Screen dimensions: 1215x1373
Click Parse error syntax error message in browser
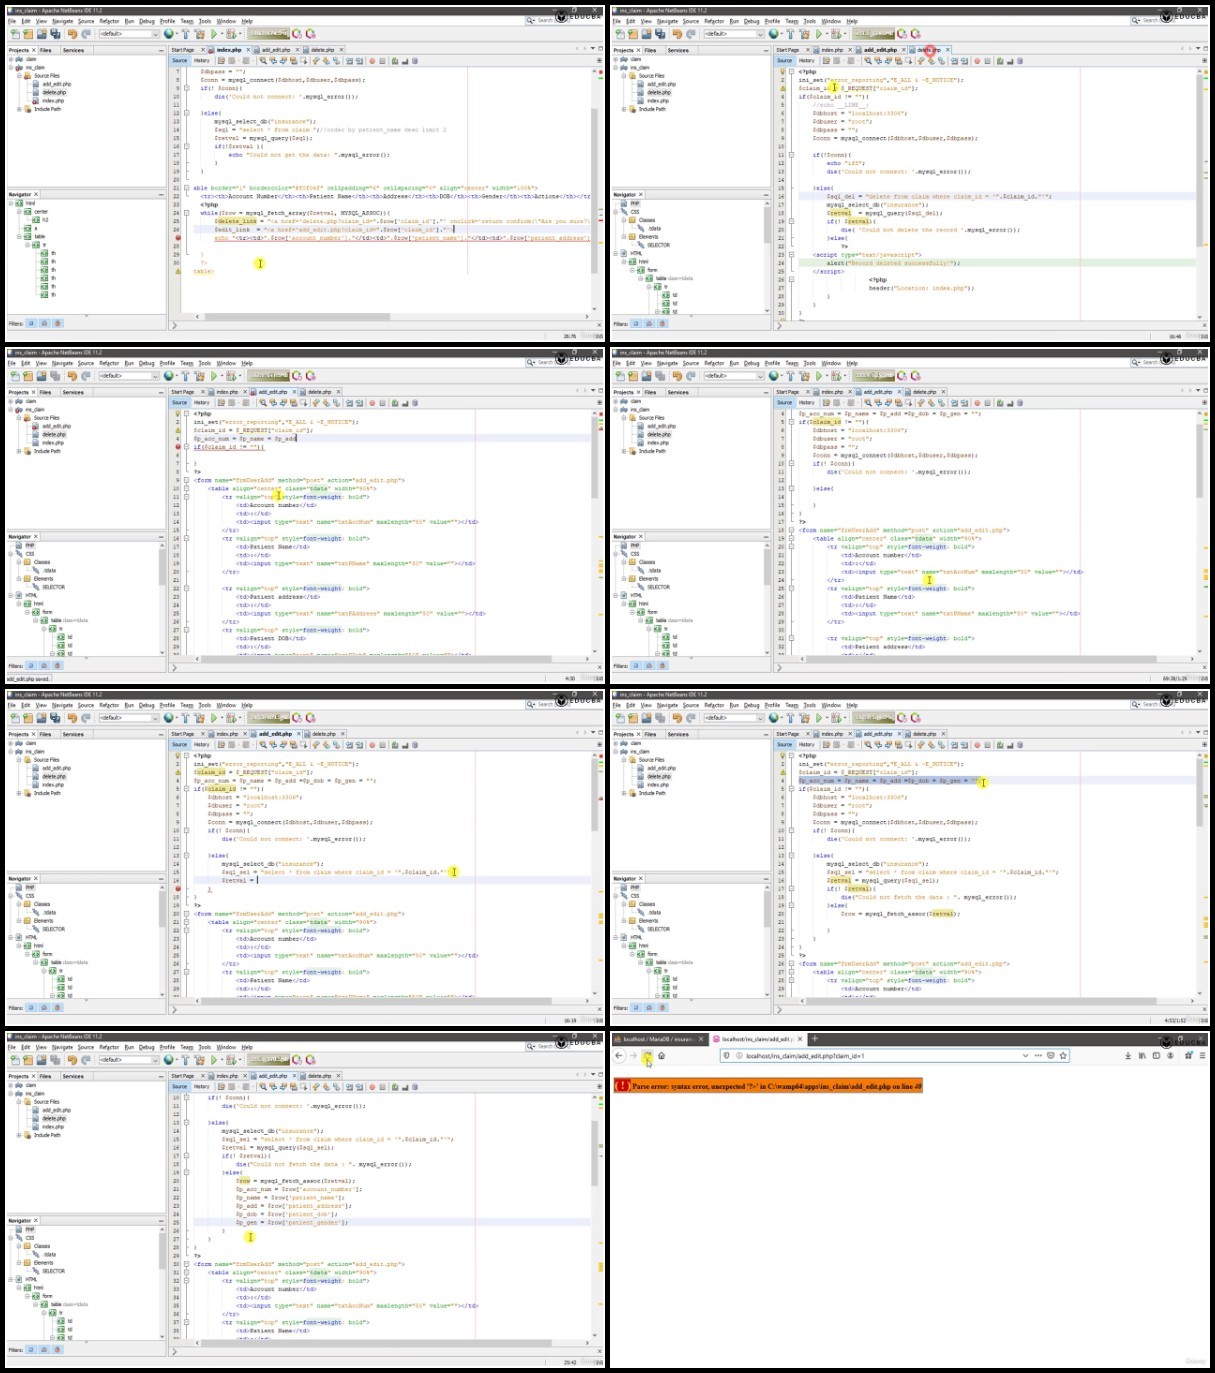coord(768,1085)
